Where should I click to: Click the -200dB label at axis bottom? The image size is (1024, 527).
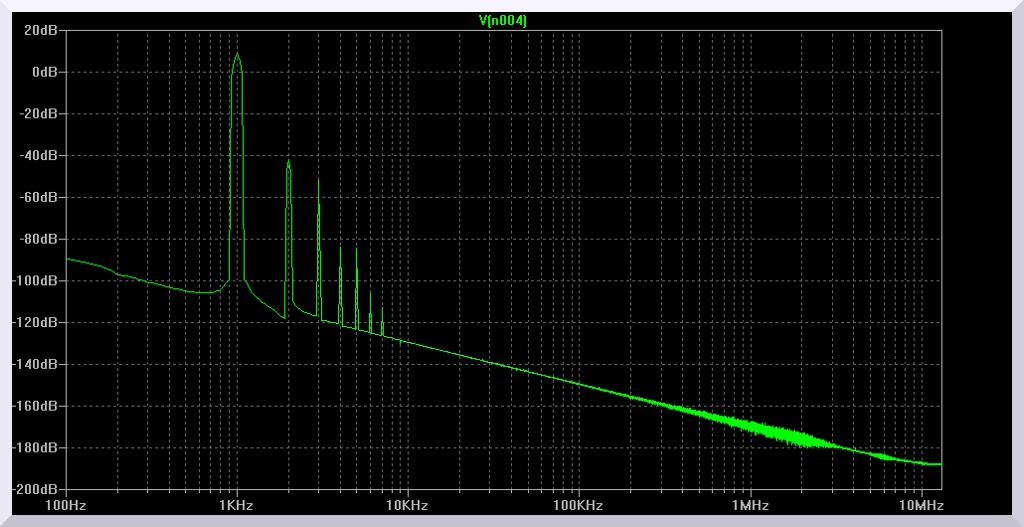click(37, 490)
